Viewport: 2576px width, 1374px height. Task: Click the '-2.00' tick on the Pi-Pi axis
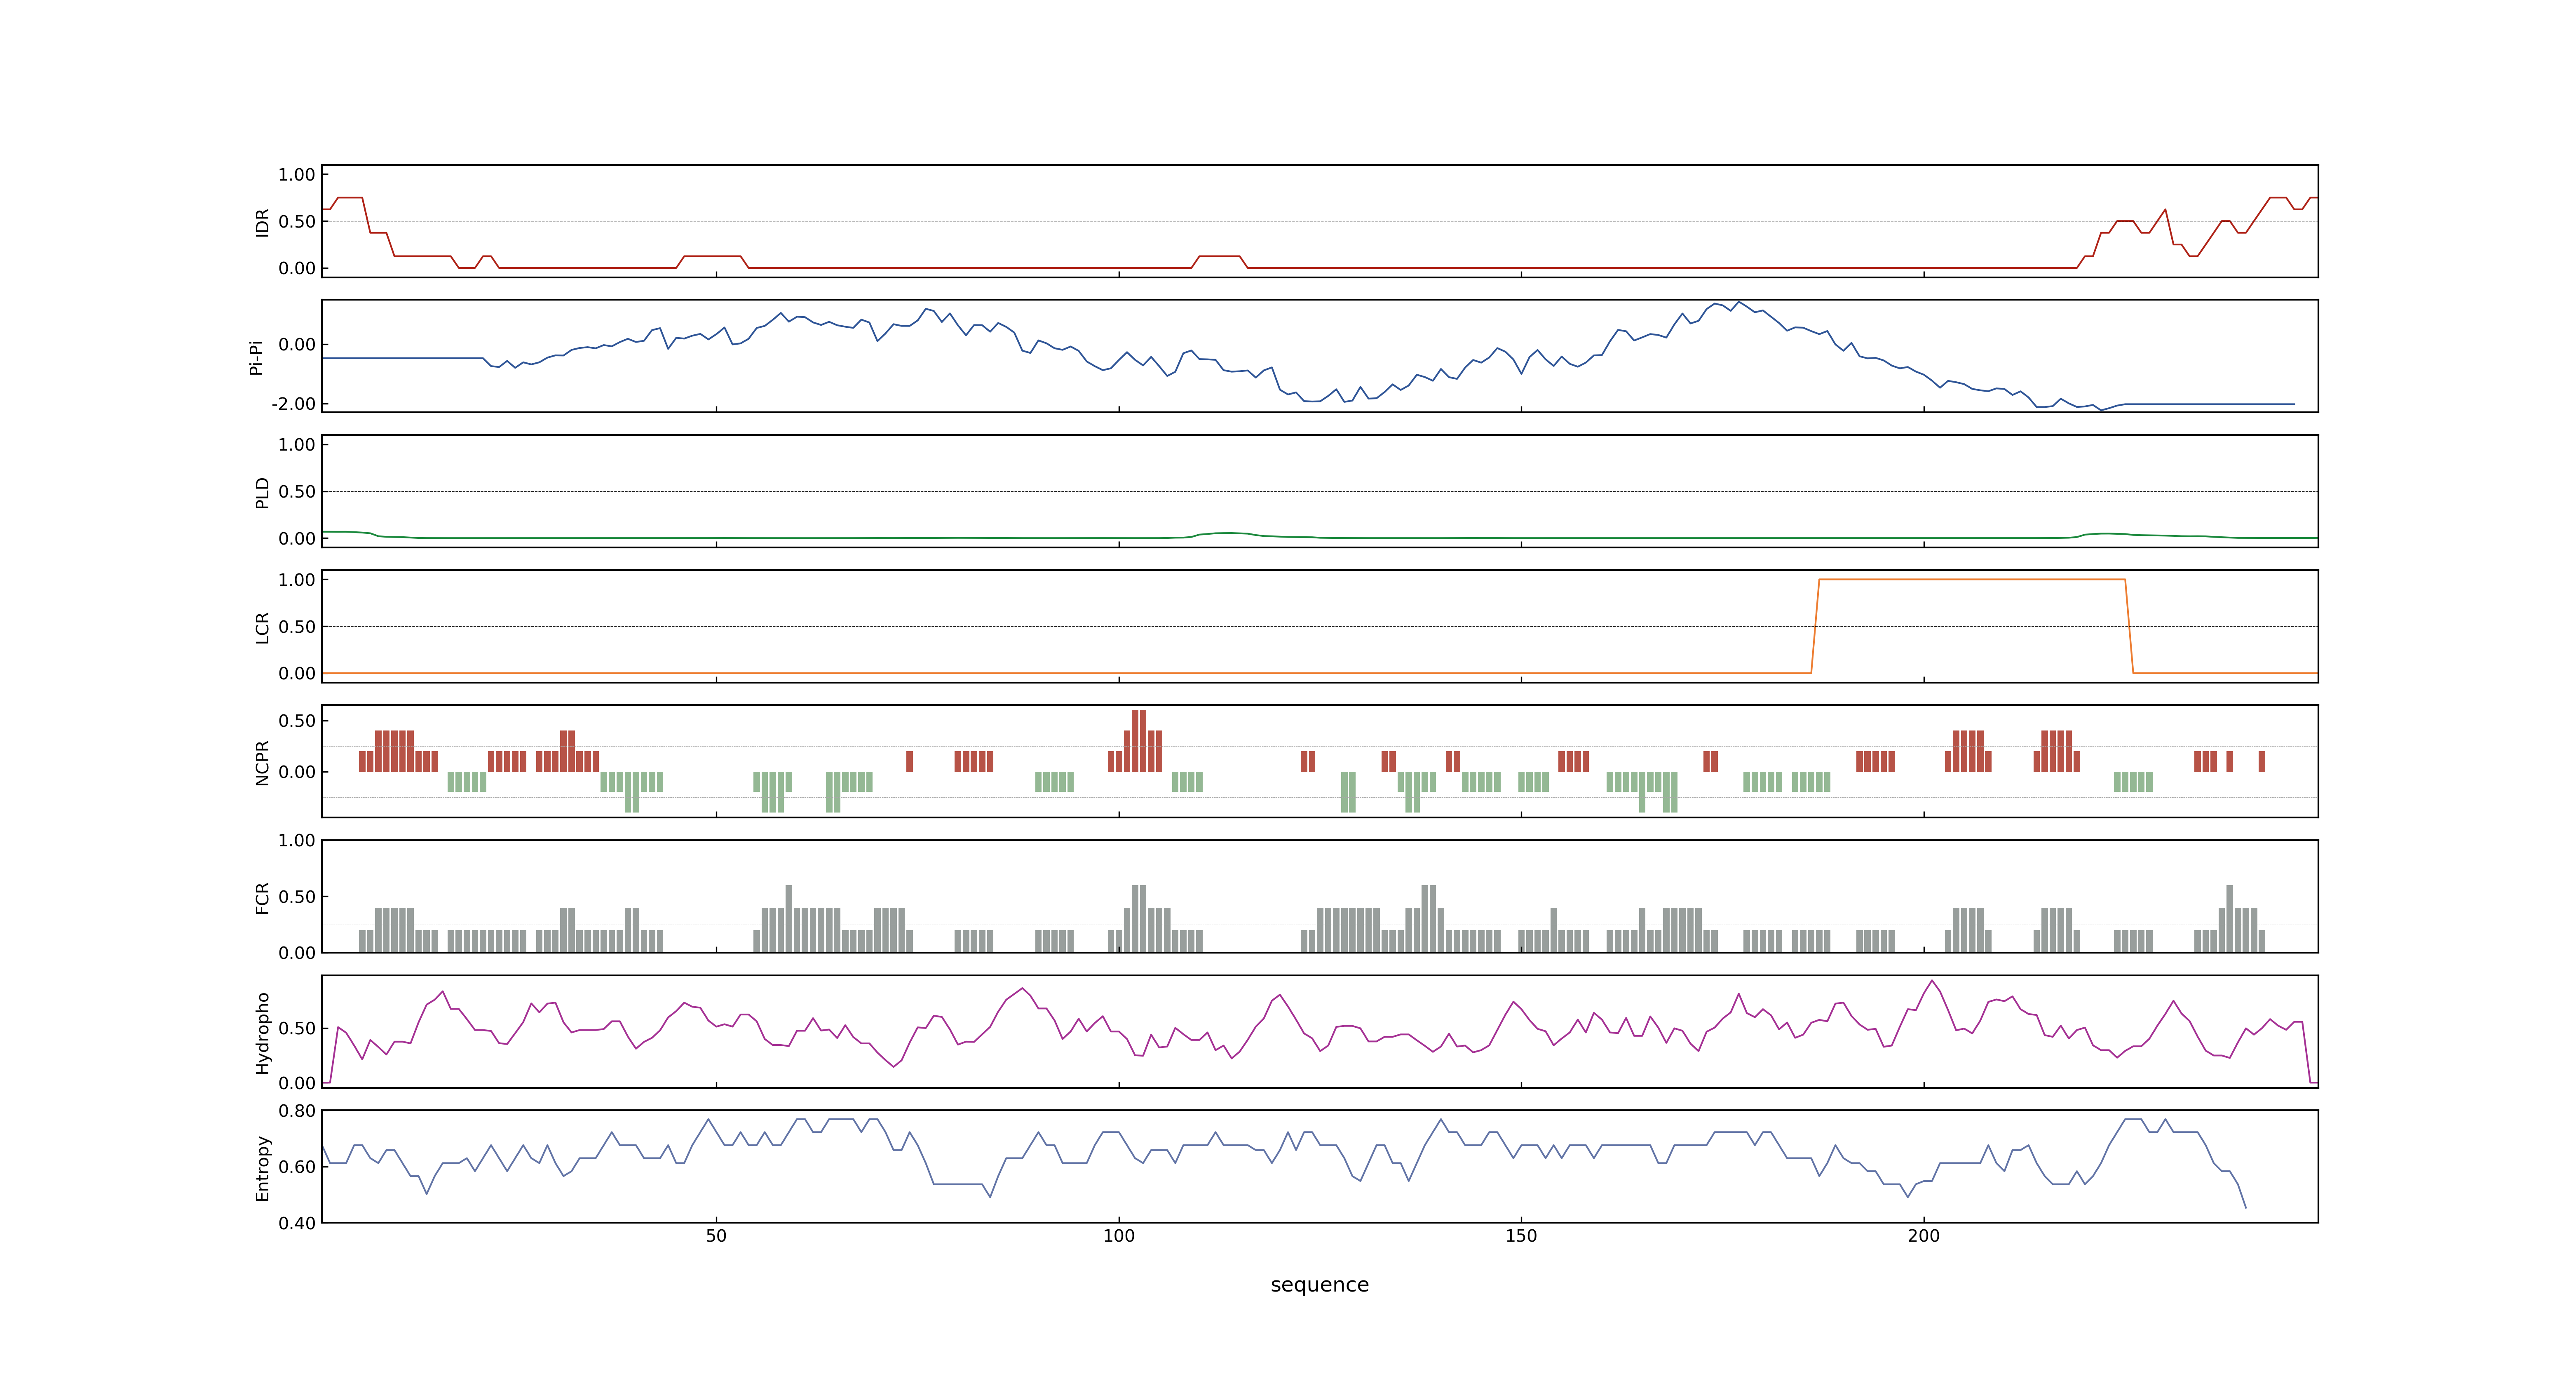click(x=293, y=404)
